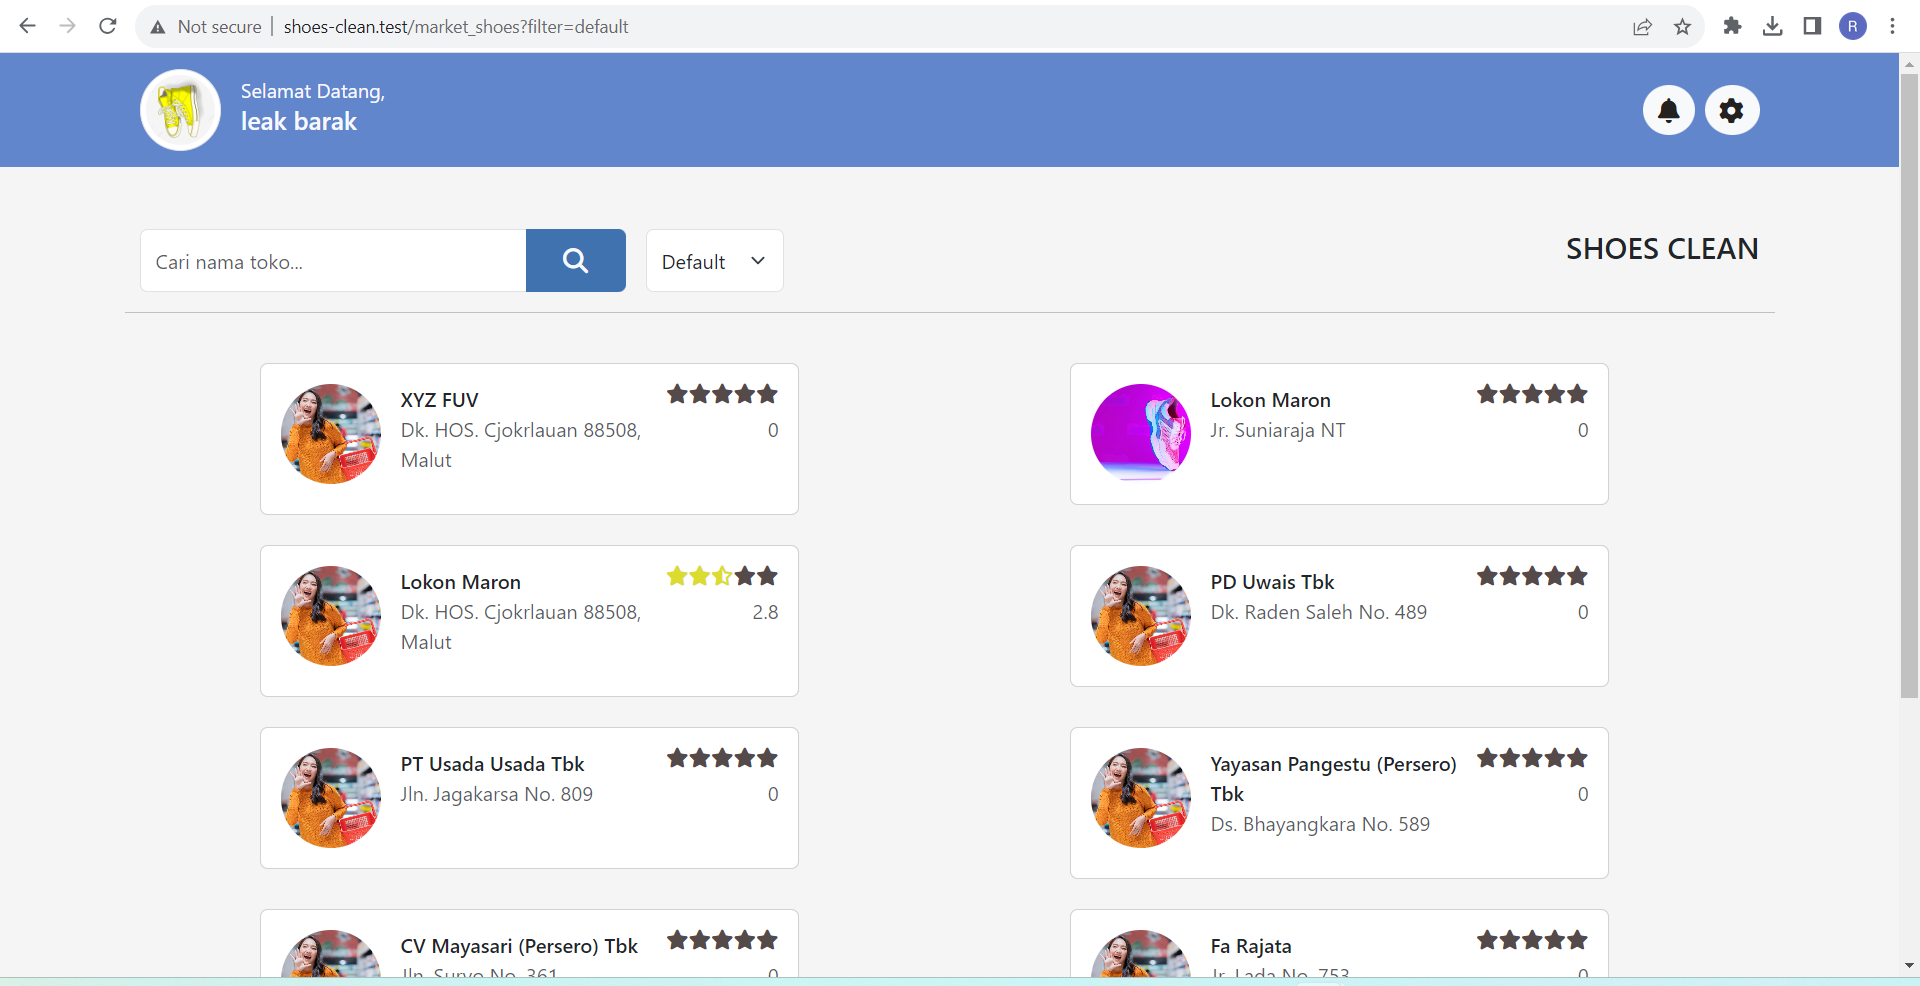The height and width of the screenshot is (986, 1920).
Task: Click the yellow shoe profile logo
Action: 180,110
